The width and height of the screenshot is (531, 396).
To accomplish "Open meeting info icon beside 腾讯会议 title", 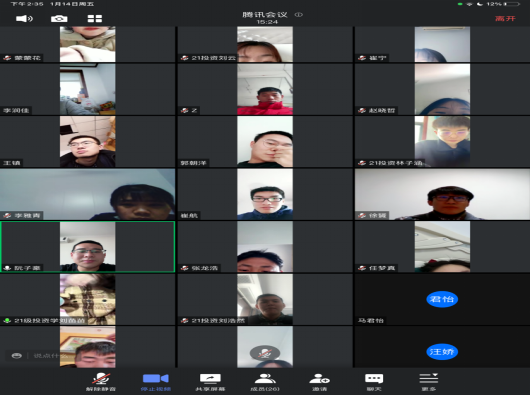I will [x=298, y=15].
